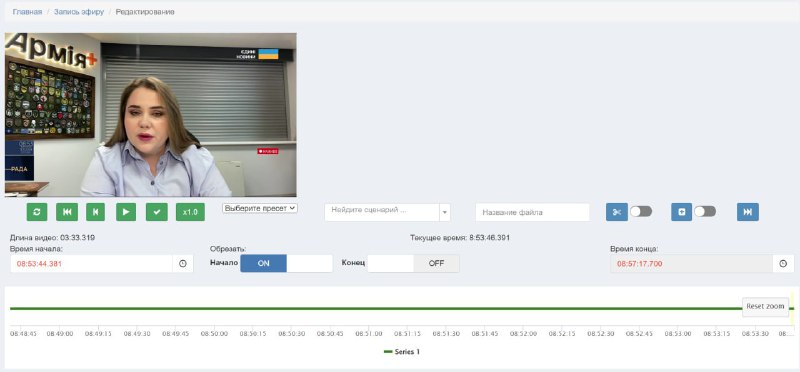Click the blue save icon button
The height and width of the screenshot is (372, 800).
tap(682, 212)
